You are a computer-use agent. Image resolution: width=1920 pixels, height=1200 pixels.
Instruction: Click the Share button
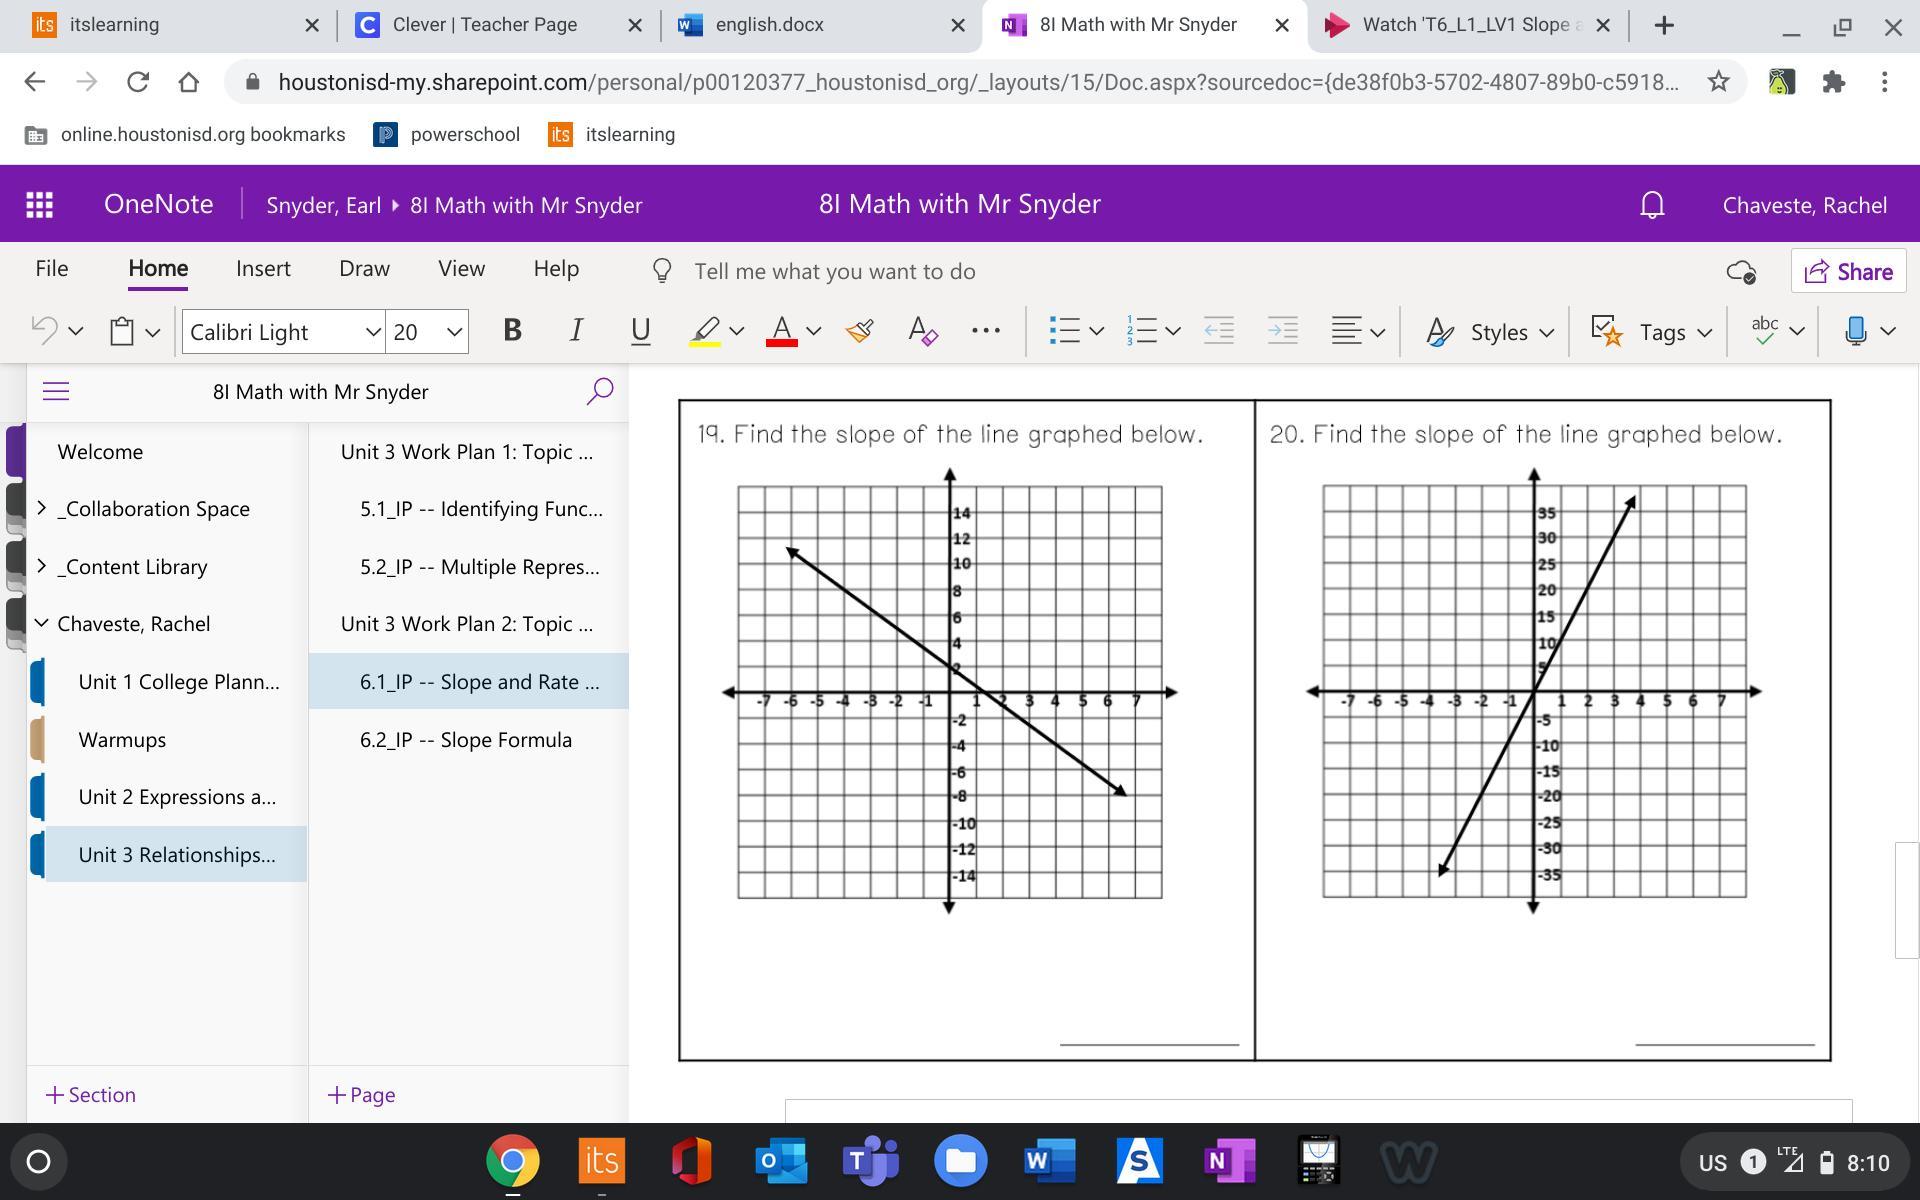click(1848, 271)
